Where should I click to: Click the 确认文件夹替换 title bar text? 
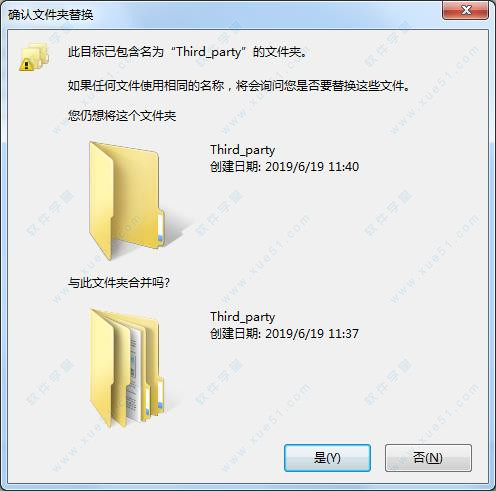pyautogui.click(x=51, y=15)
